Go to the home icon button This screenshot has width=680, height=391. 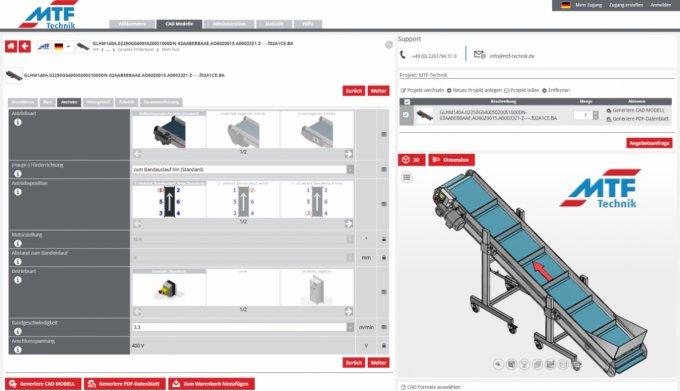(11, 46)
